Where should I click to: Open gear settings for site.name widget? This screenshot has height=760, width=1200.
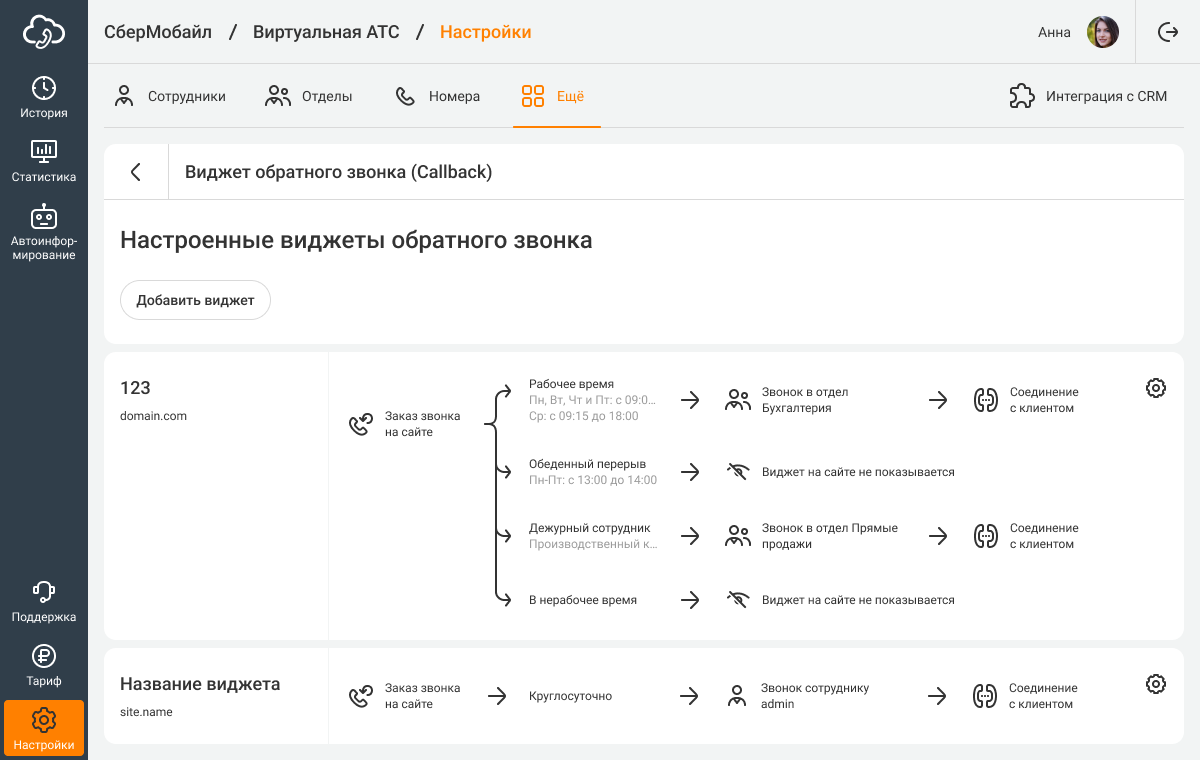point(1155,684)
